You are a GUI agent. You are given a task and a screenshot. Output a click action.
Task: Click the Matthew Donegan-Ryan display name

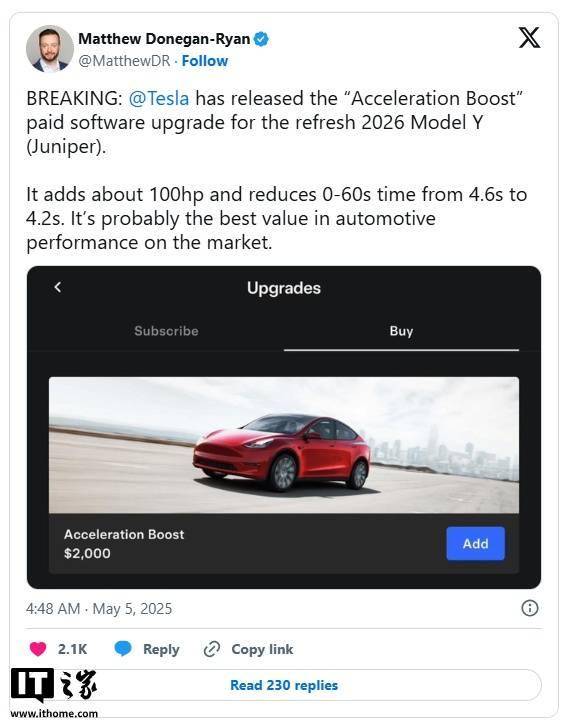tap(164, 39)
